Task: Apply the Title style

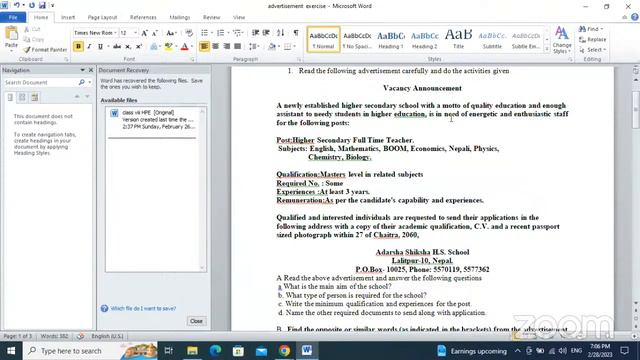Action: click(x=458, y=40)
